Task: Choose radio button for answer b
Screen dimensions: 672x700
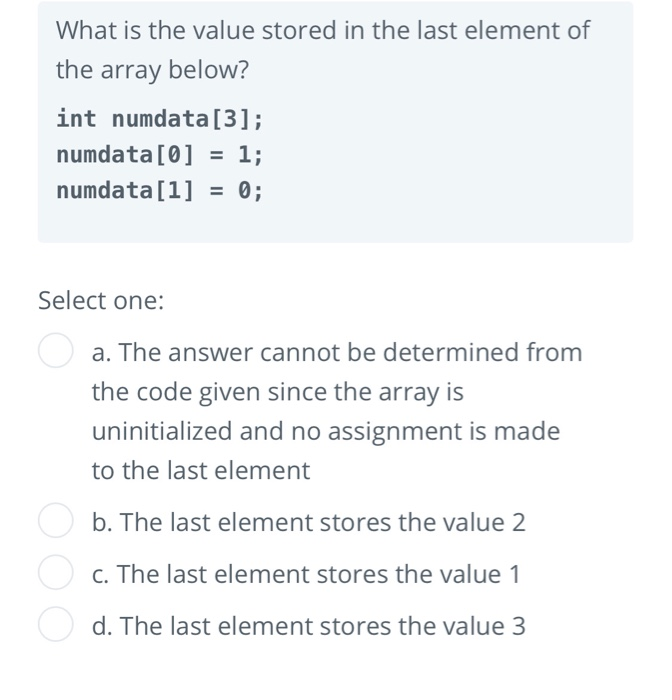Action: pos(55,521)
